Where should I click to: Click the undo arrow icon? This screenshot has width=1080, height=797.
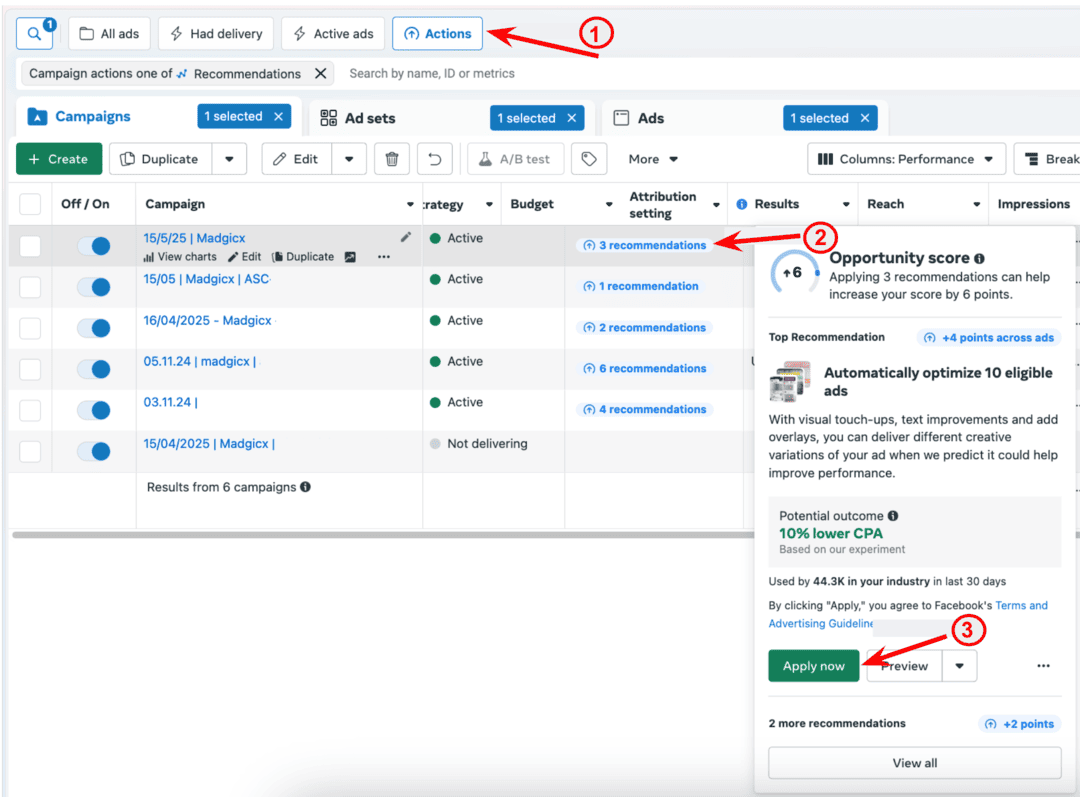click(435, 159)
